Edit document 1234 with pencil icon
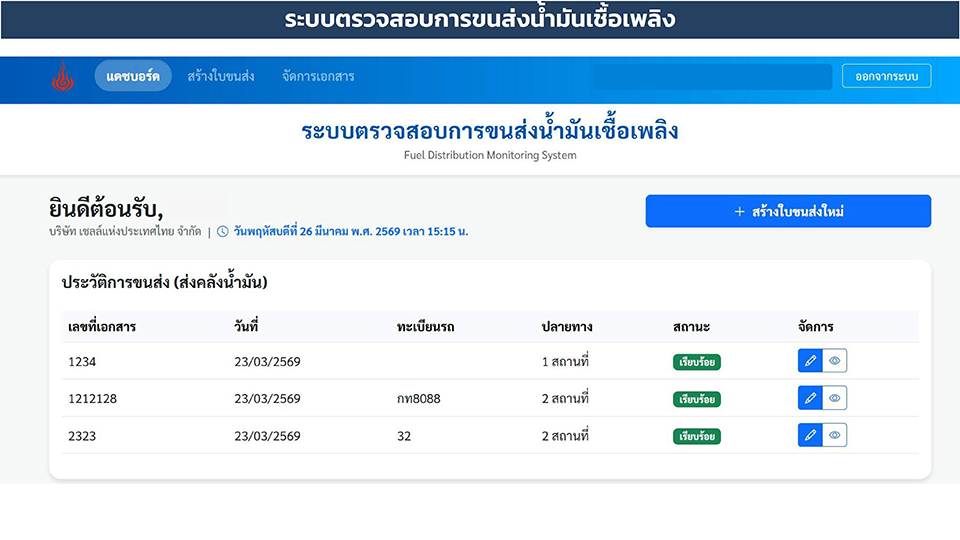Viewport: 960px width, 540px height. [x=810, y=361]
